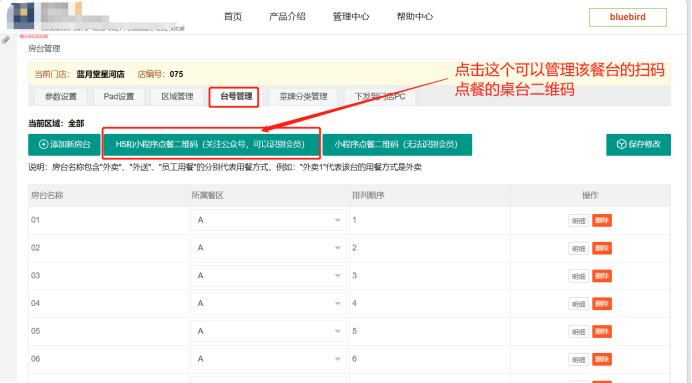Viewport: 692px width, 383px height.
Task: Open 产品介绍 in top navigation
Action: [287, 17]
